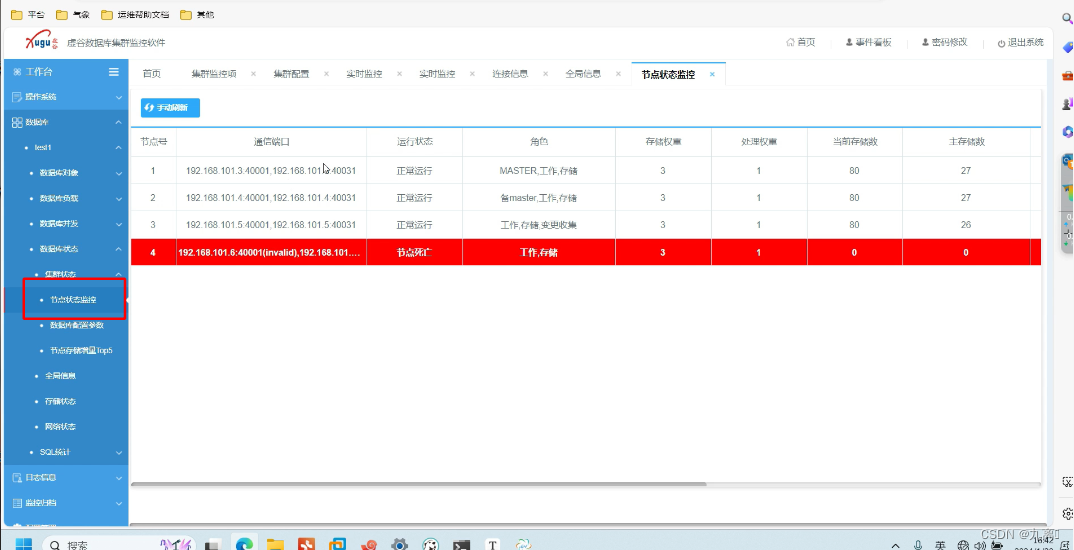The image size is (1074, 550).
Task: Open Microsoft Edge from the taskbar
Action: pyautogui.click(x=244, y=545)
